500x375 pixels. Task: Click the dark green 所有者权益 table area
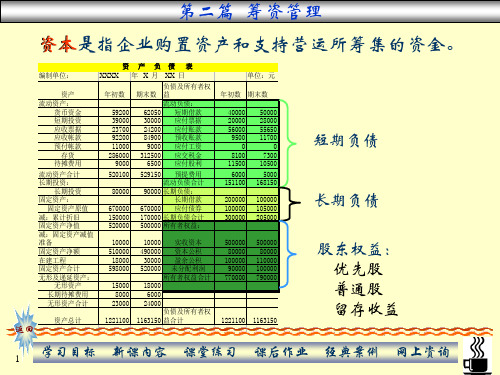(x=221, y=256)
